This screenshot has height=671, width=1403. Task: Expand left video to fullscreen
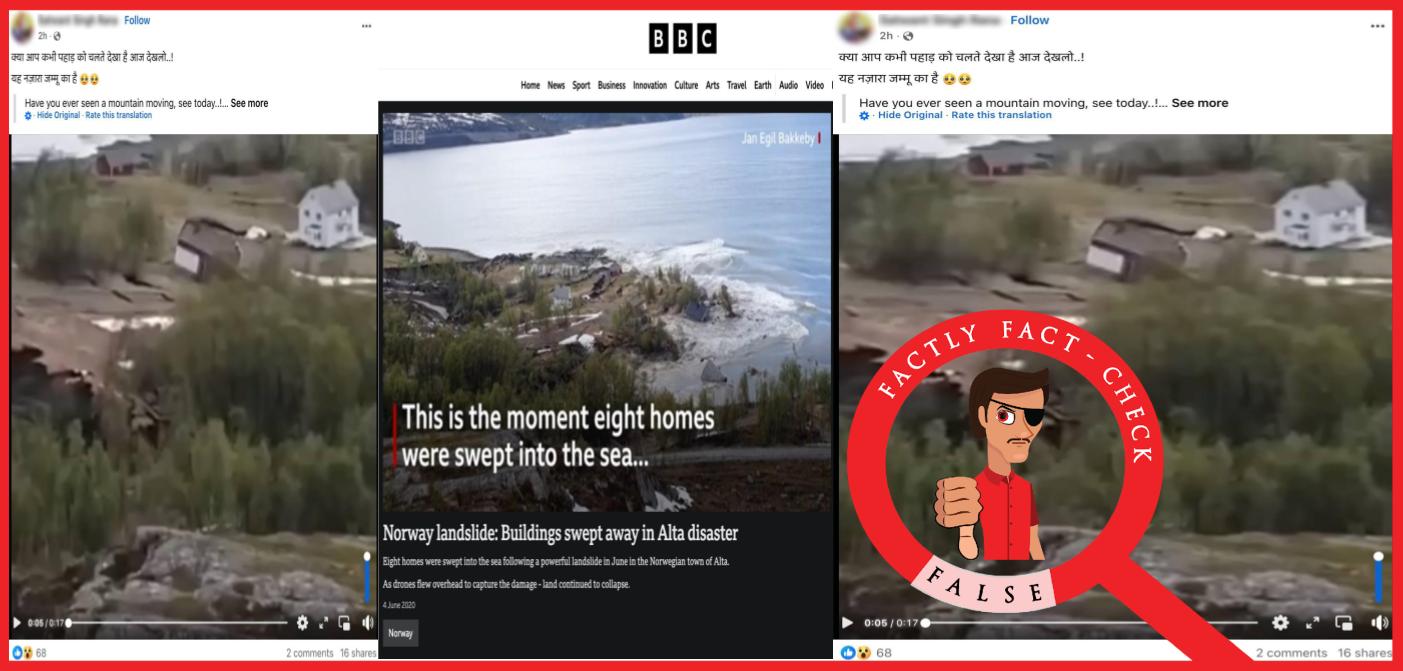coord(324,623)
